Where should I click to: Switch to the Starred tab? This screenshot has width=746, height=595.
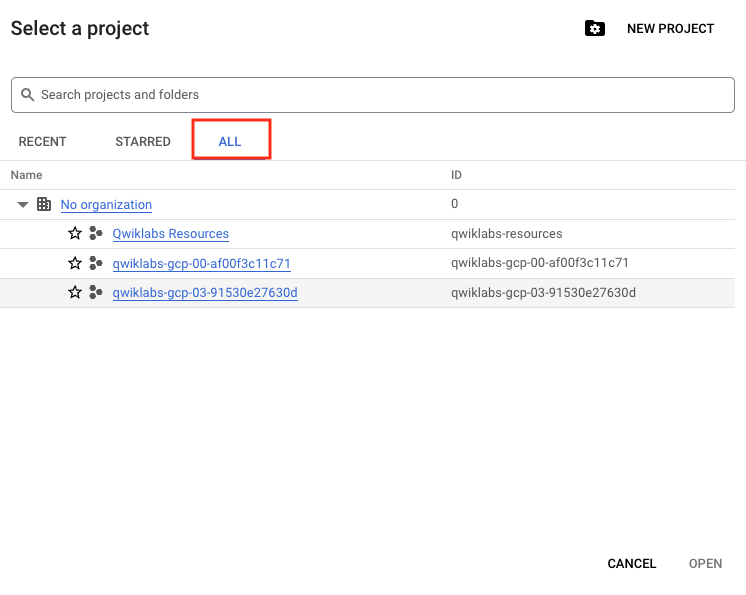click(x=143, y=142)
